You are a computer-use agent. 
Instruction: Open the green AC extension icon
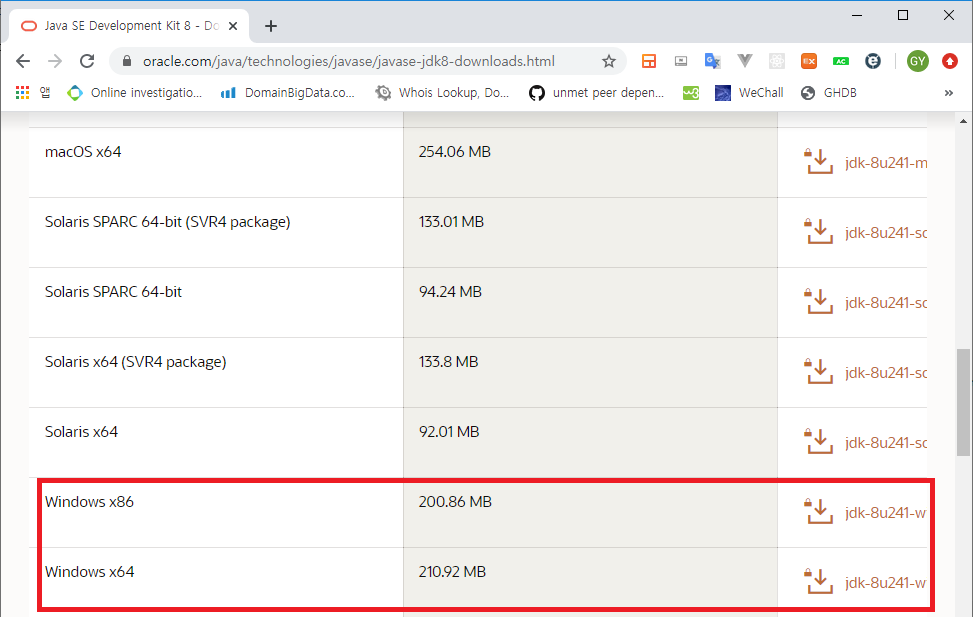(841, 61)
